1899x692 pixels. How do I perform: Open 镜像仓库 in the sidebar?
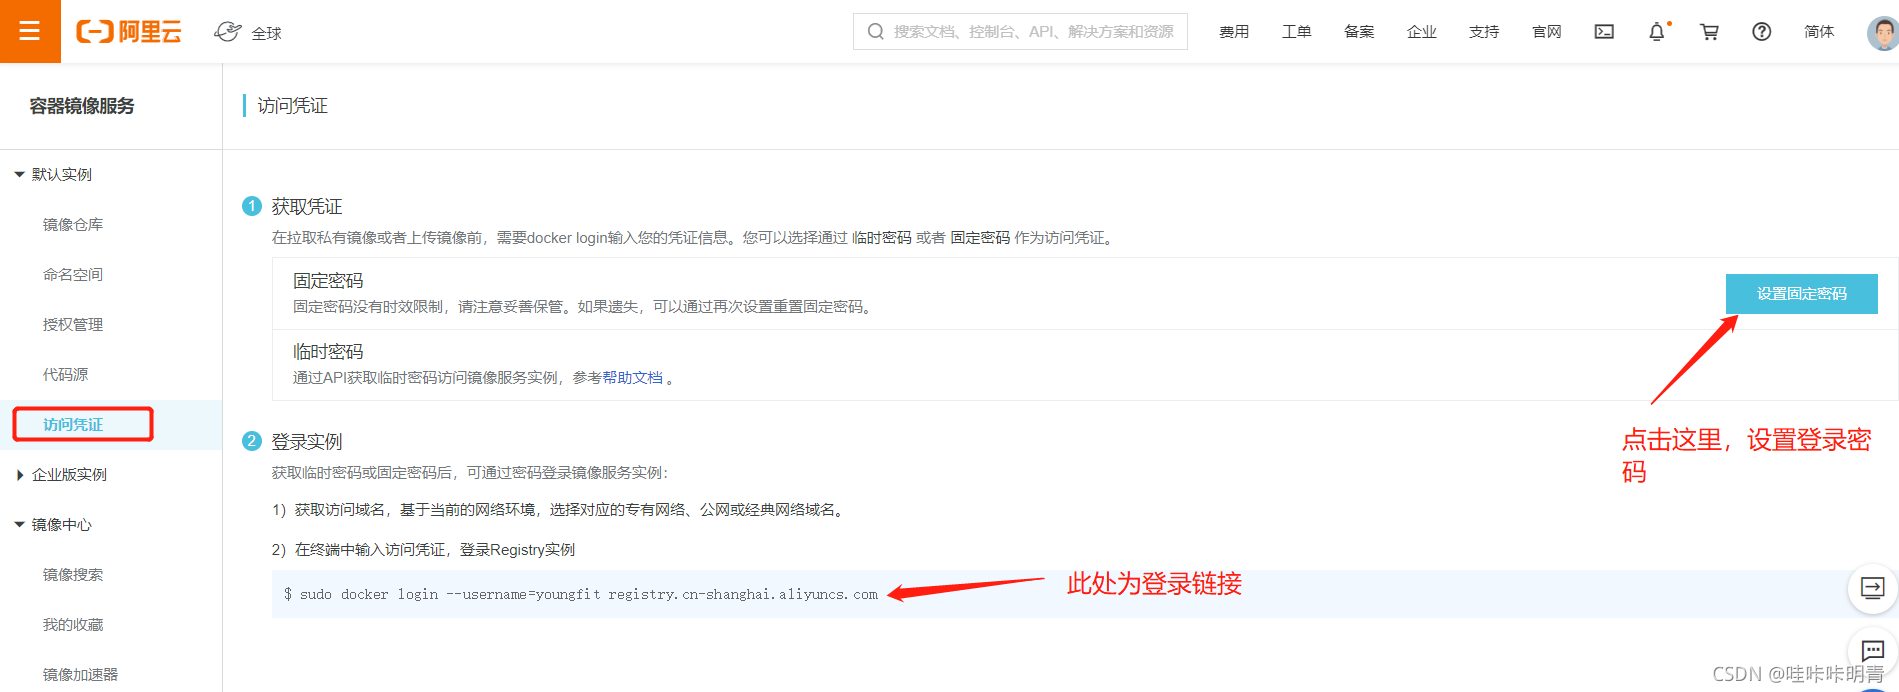tap(73, 224)
